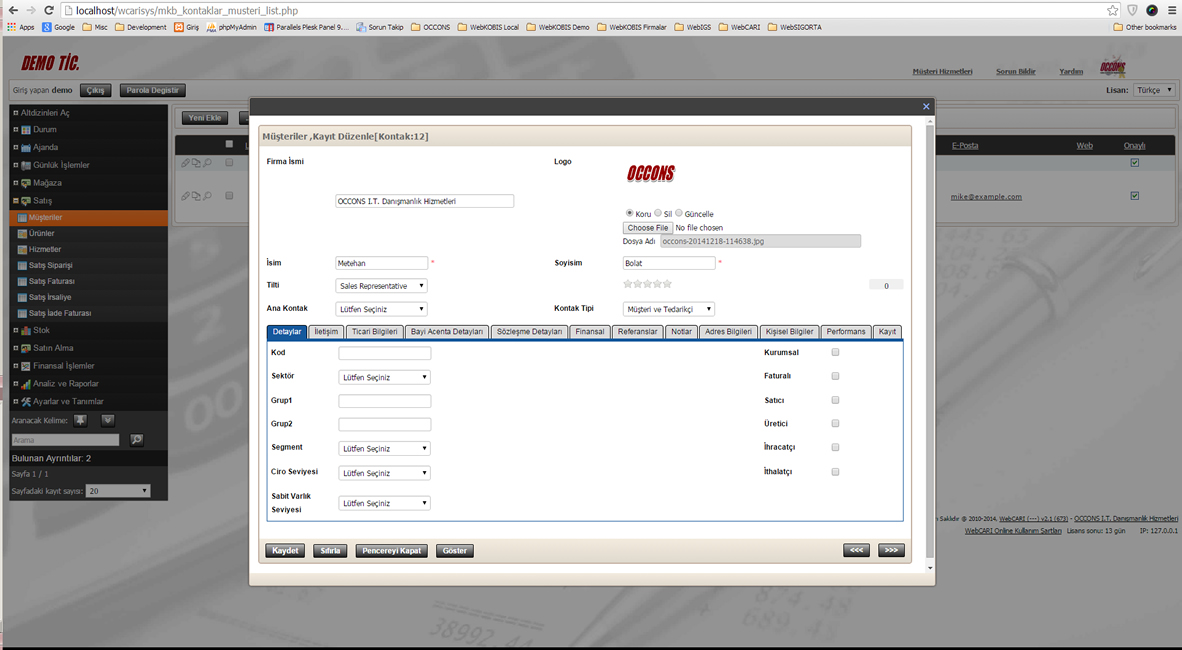1182x650 pixels.
Task: Click the magnifier icon in mike@example.com row
Action: [207, 196]
